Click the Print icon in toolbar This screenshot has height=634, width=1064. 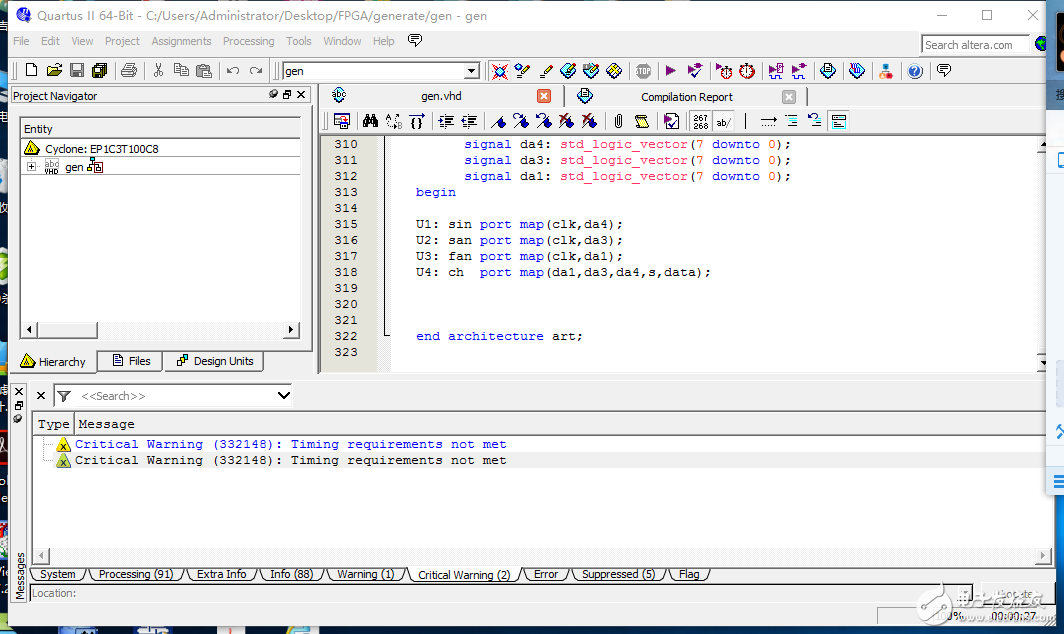pyautogui.click(x=128, y=71)
